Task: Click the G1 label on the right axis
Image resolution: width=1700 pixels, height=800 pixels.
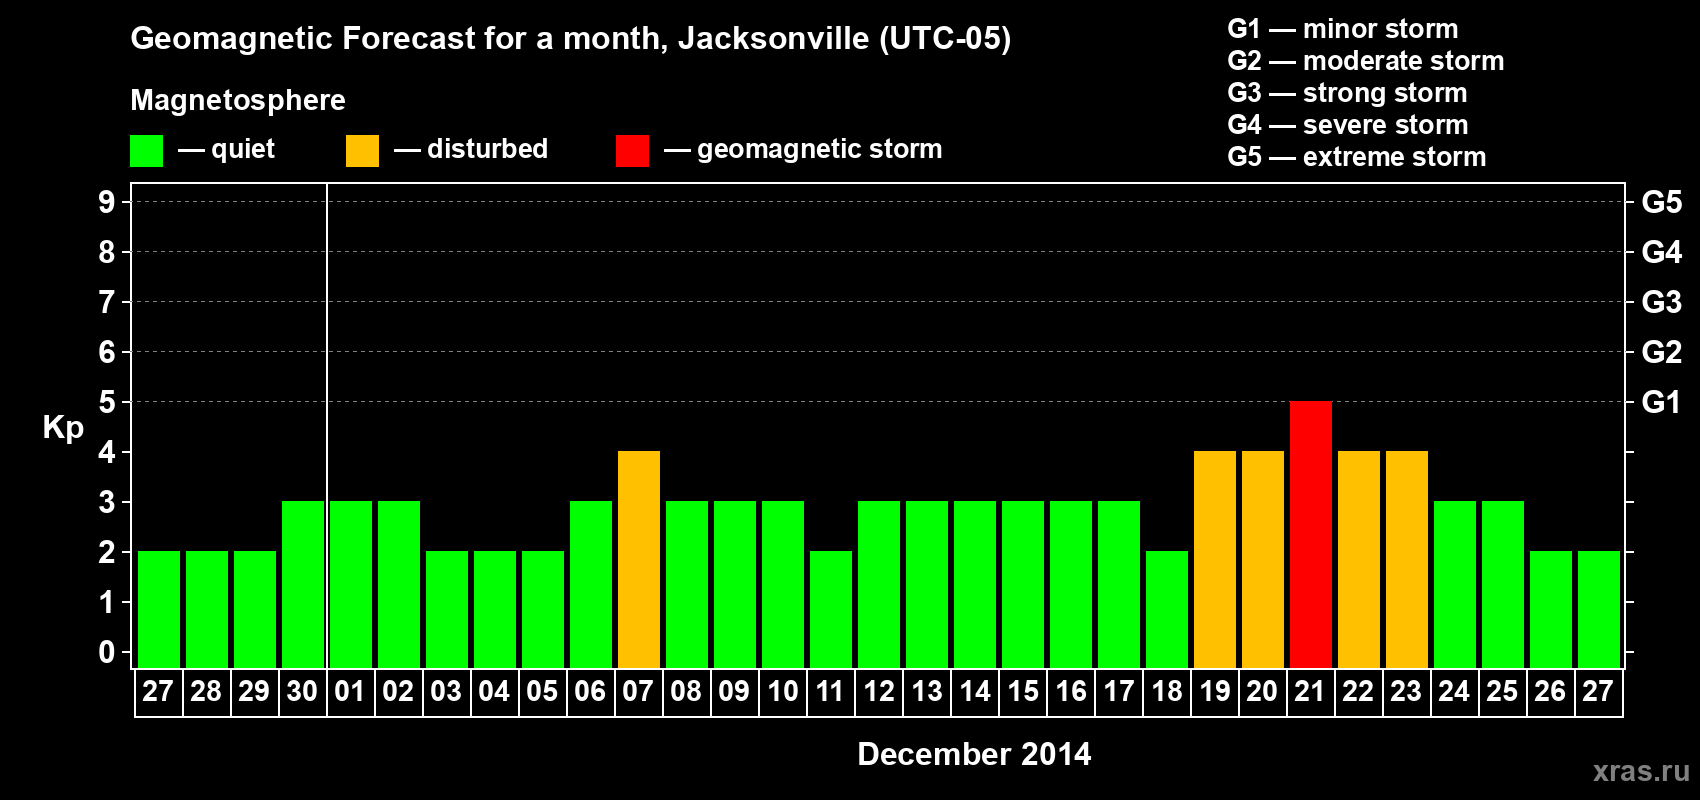Action: (x=1661, y=402)
